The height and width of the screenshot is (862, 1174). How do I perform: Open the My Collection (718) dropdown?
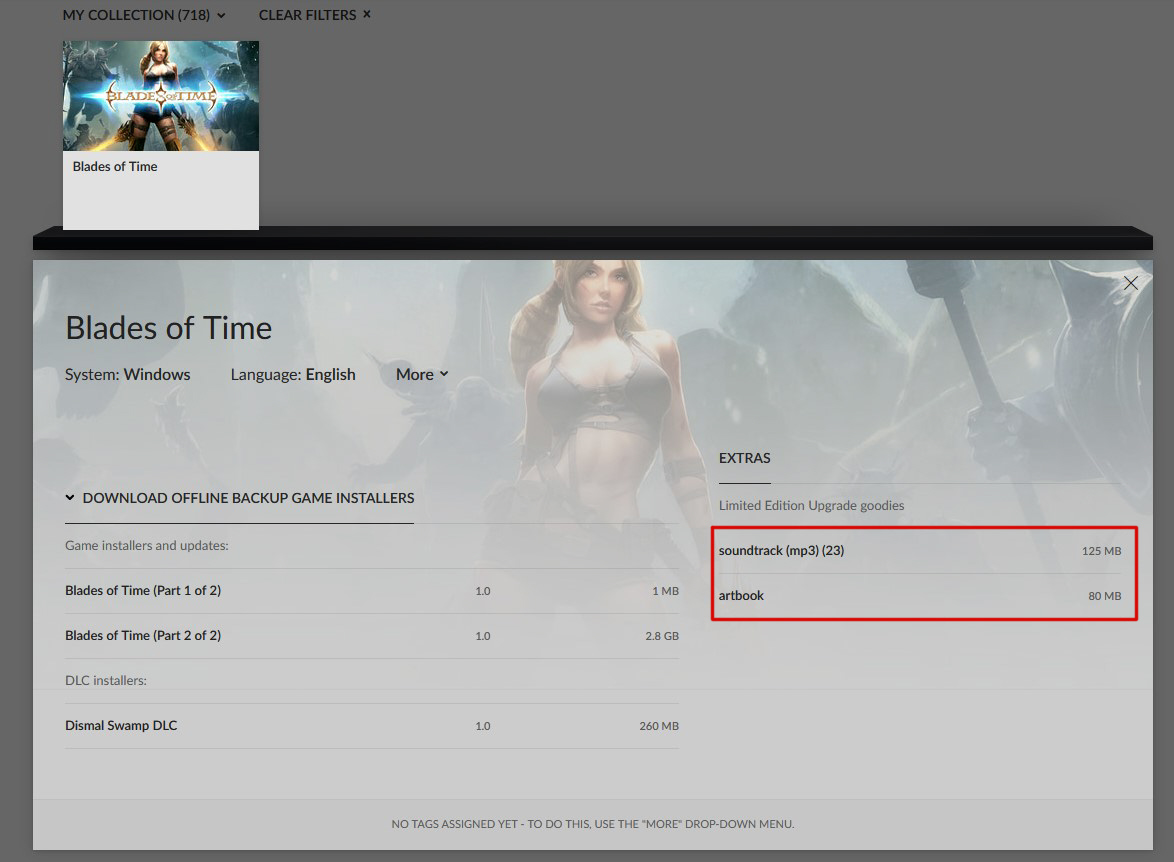(x=144, y=15)
